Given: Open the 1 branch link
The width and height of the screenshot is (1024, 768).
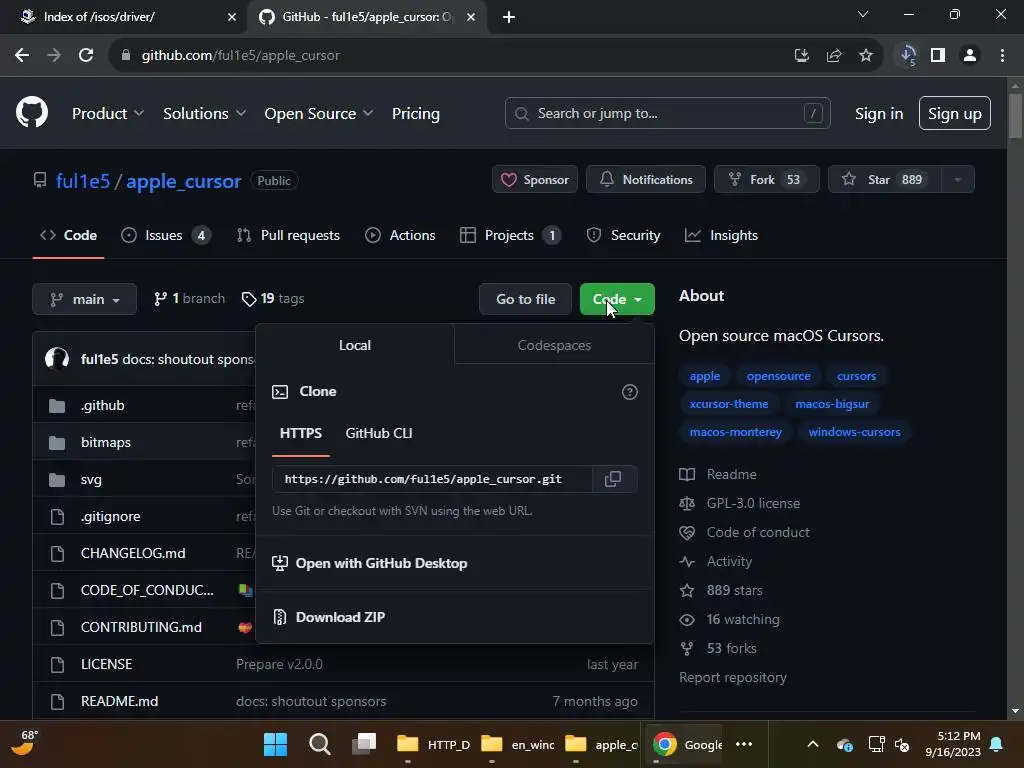Looking at the screenshot, I should click(189, 298).
